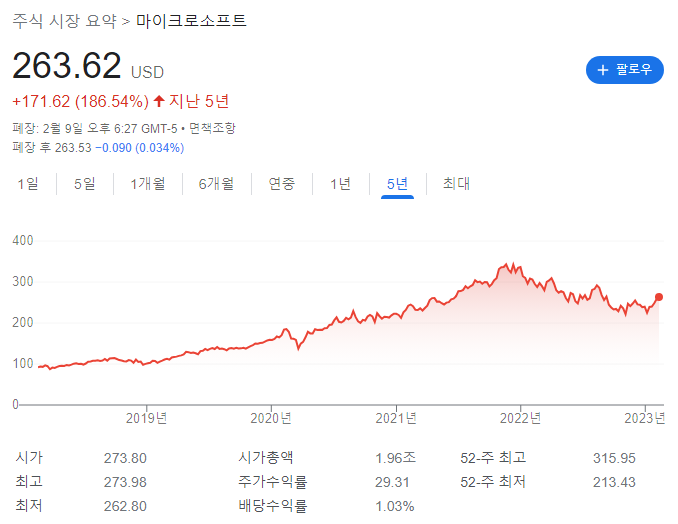Click the 시가총액 value 1.96조

[x=395, y=458]
